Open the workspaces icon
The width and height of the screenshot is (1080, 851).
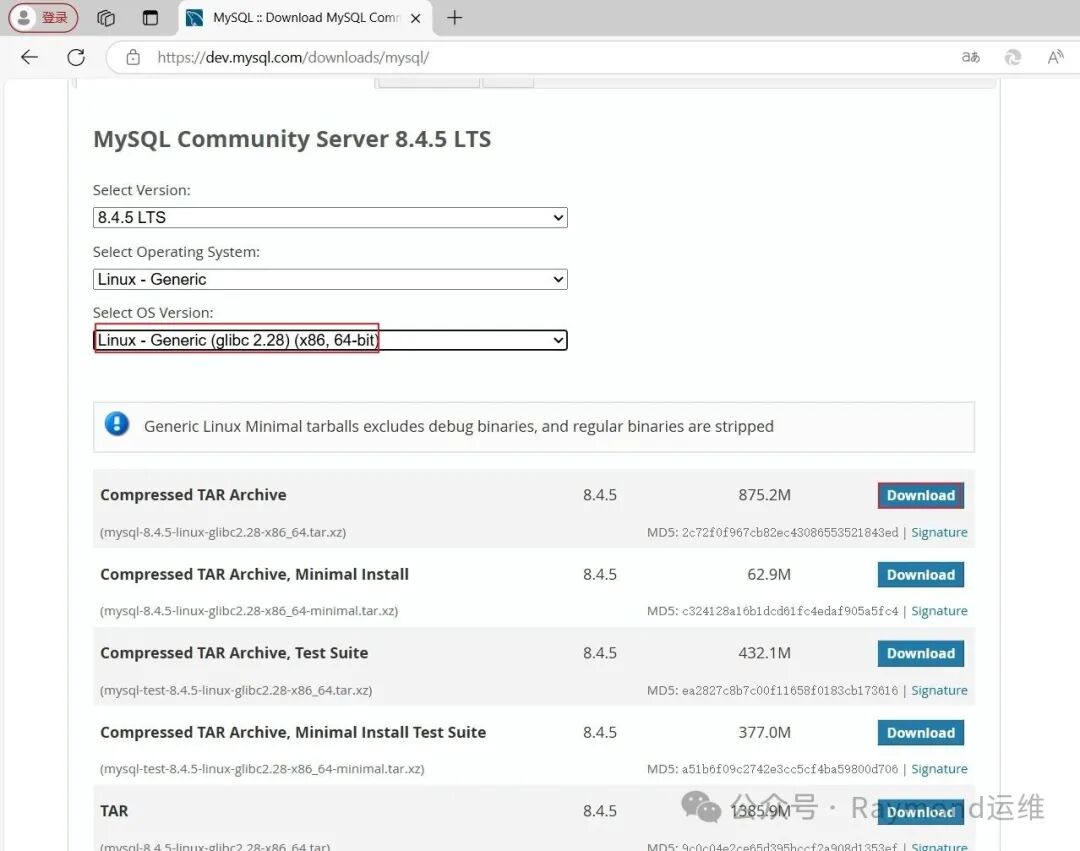point(105,18)
